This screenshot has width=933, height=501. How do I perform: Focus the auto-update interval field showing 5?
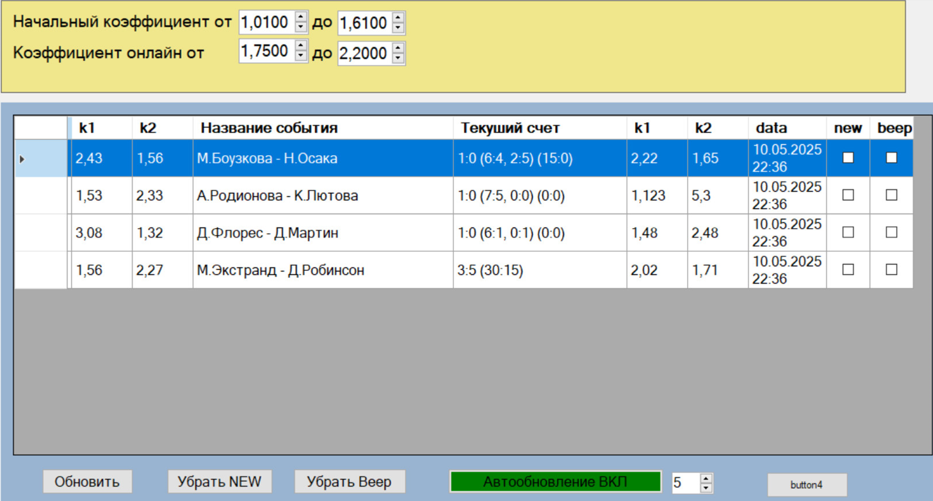click(685, 483)
